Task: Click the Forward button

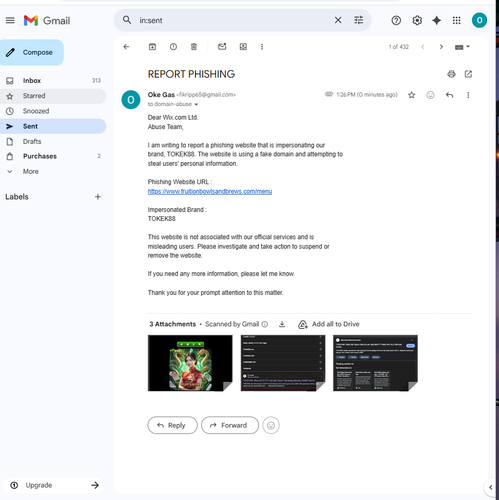Action: [230, 425]
